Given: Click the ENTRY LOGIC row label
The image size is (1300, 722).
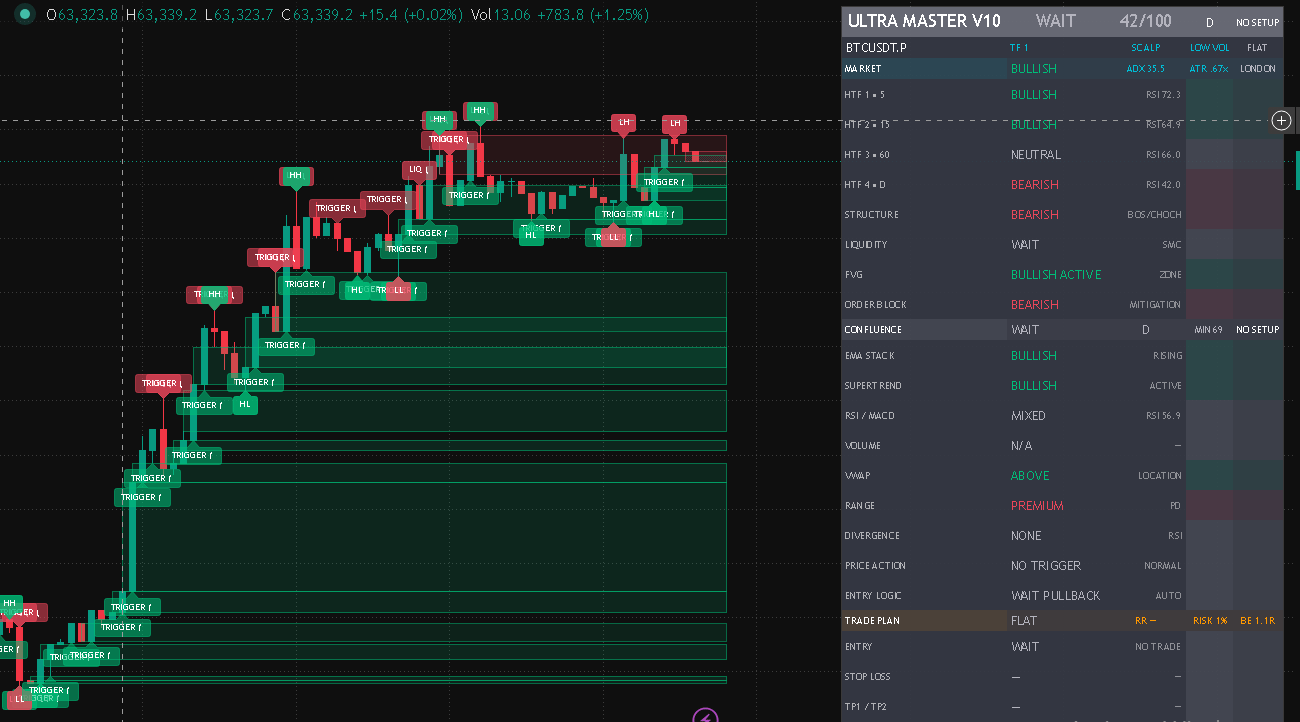Looking at the screenshot, I should click(x=872, y=596).
